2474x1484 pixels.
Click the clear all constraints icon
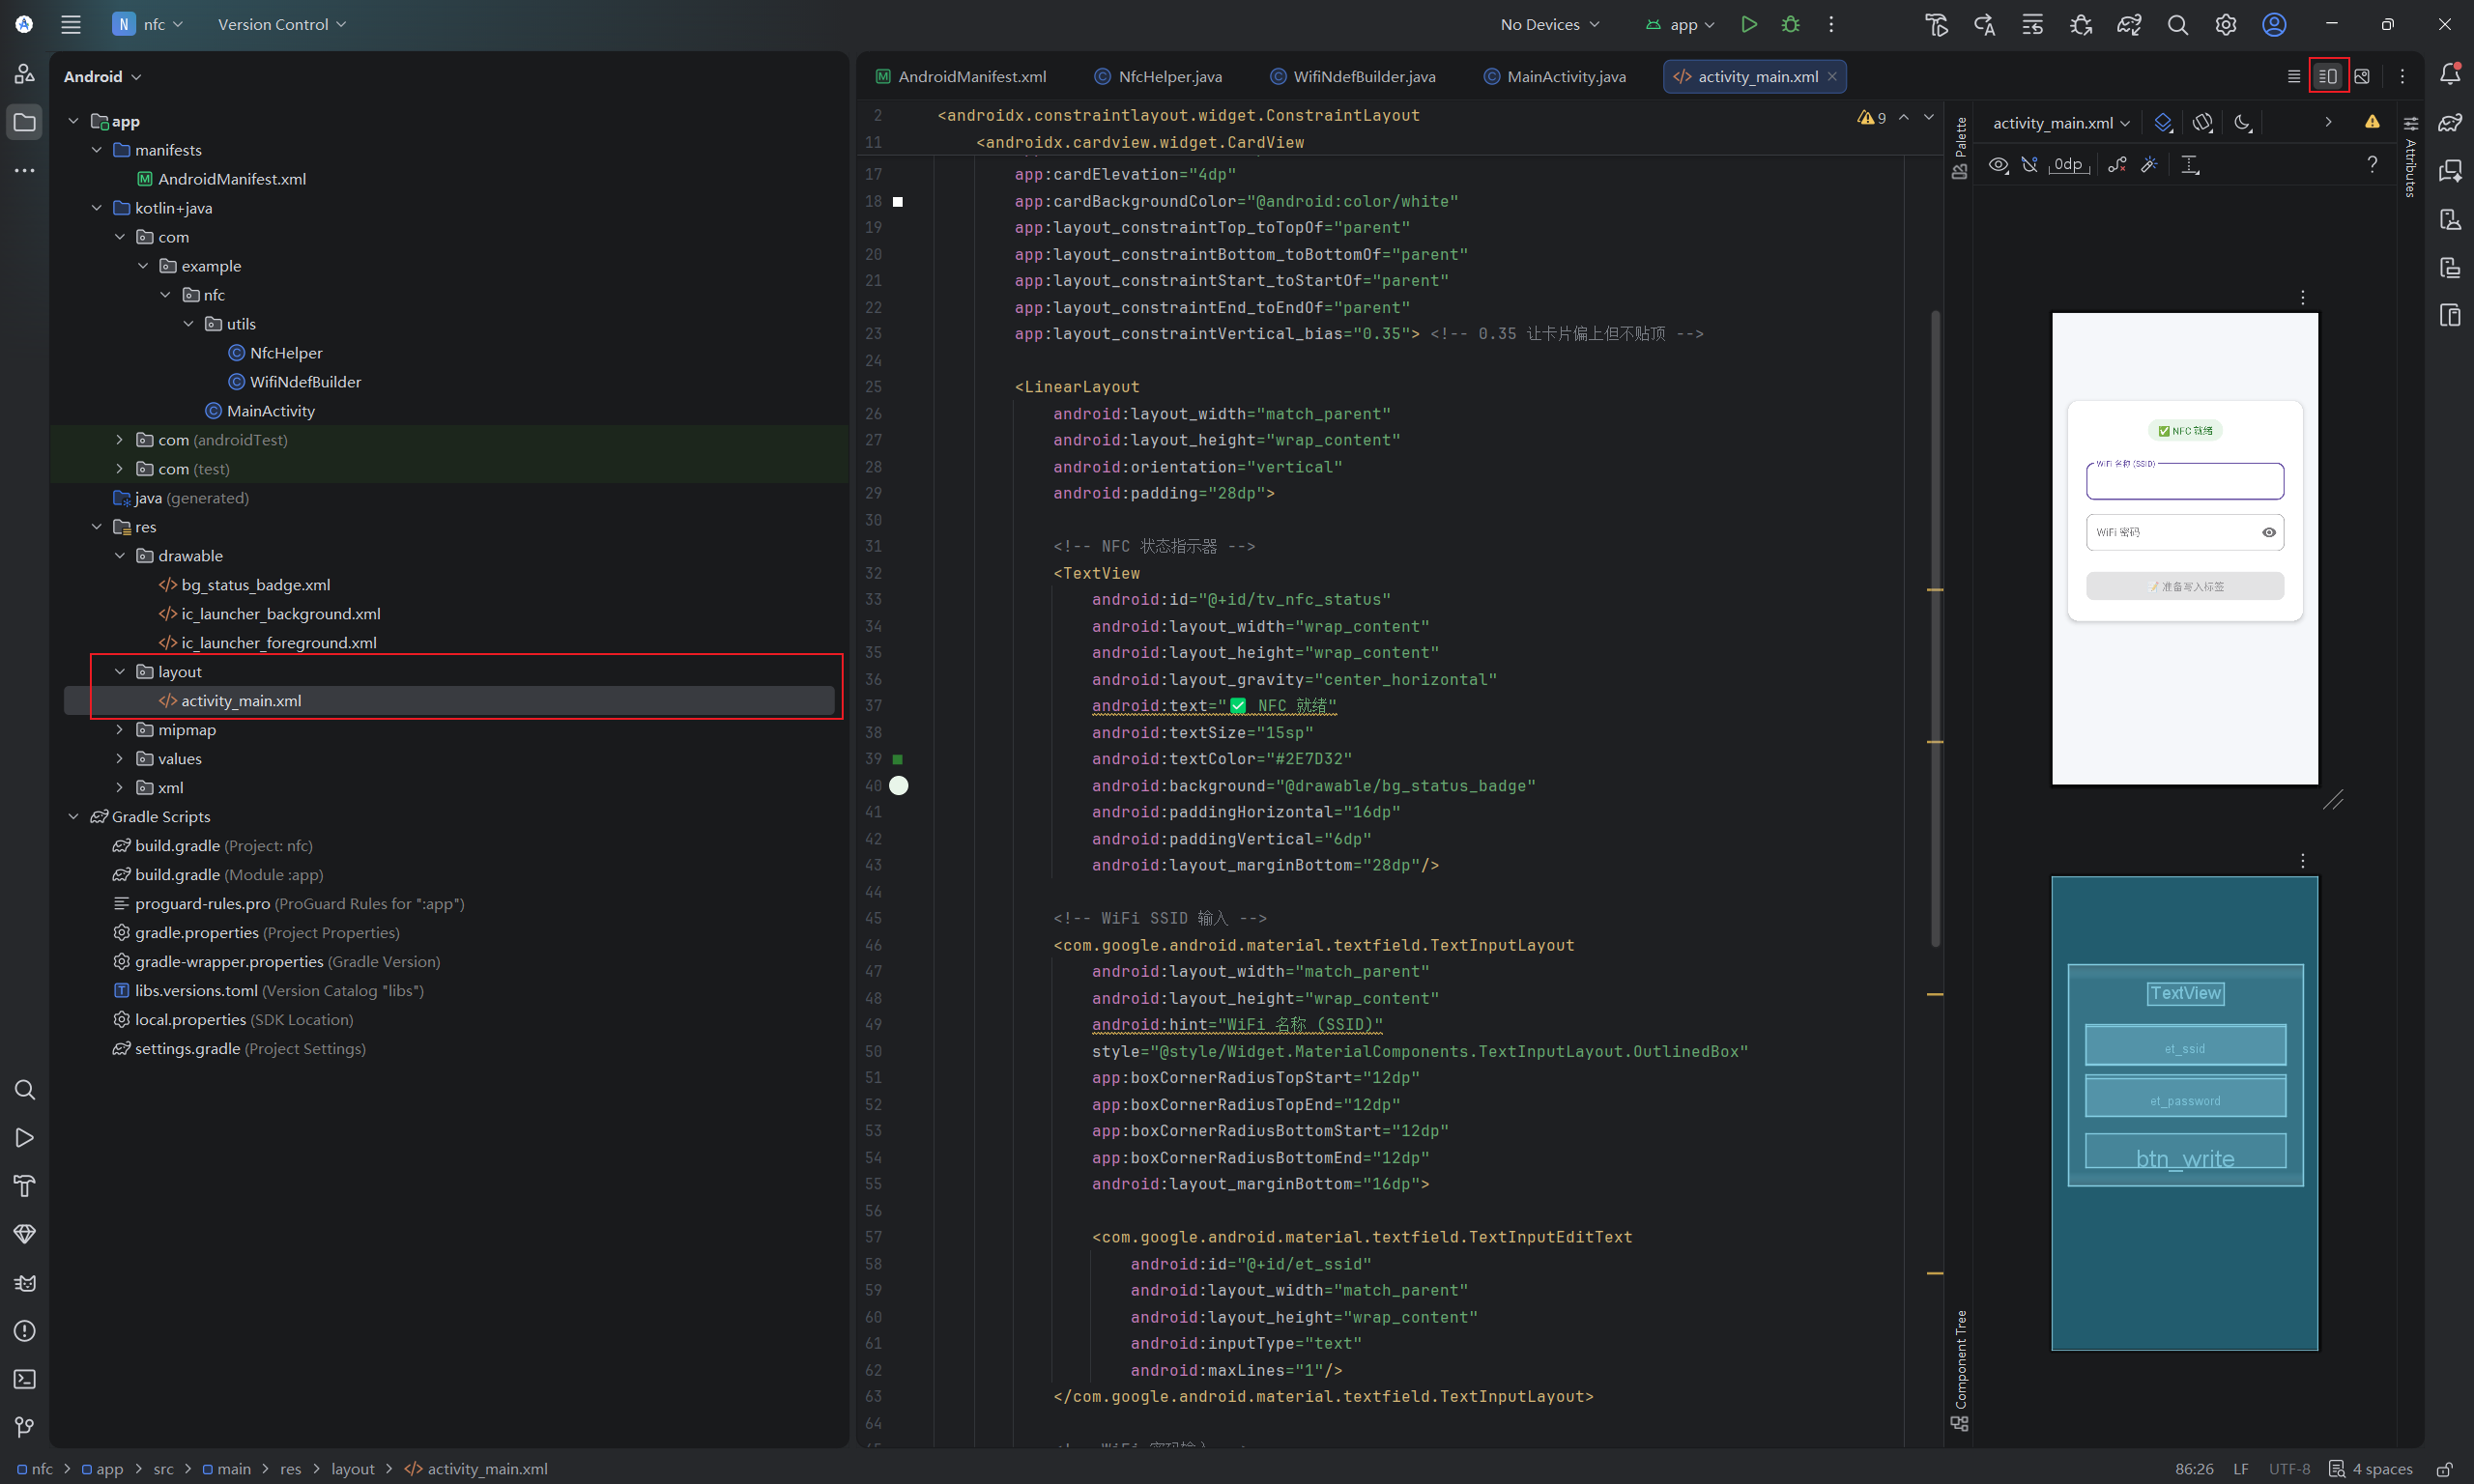tap(2117, 165)
